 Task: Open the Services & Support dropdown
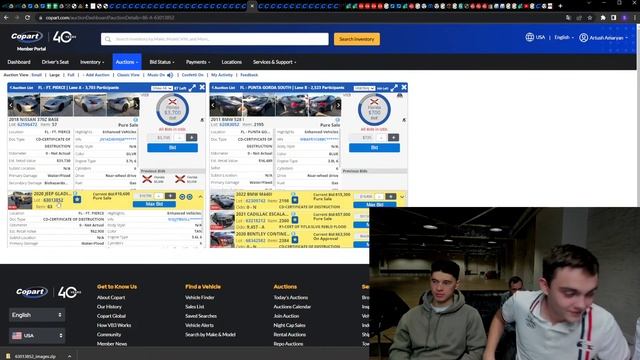click(274, 62)
